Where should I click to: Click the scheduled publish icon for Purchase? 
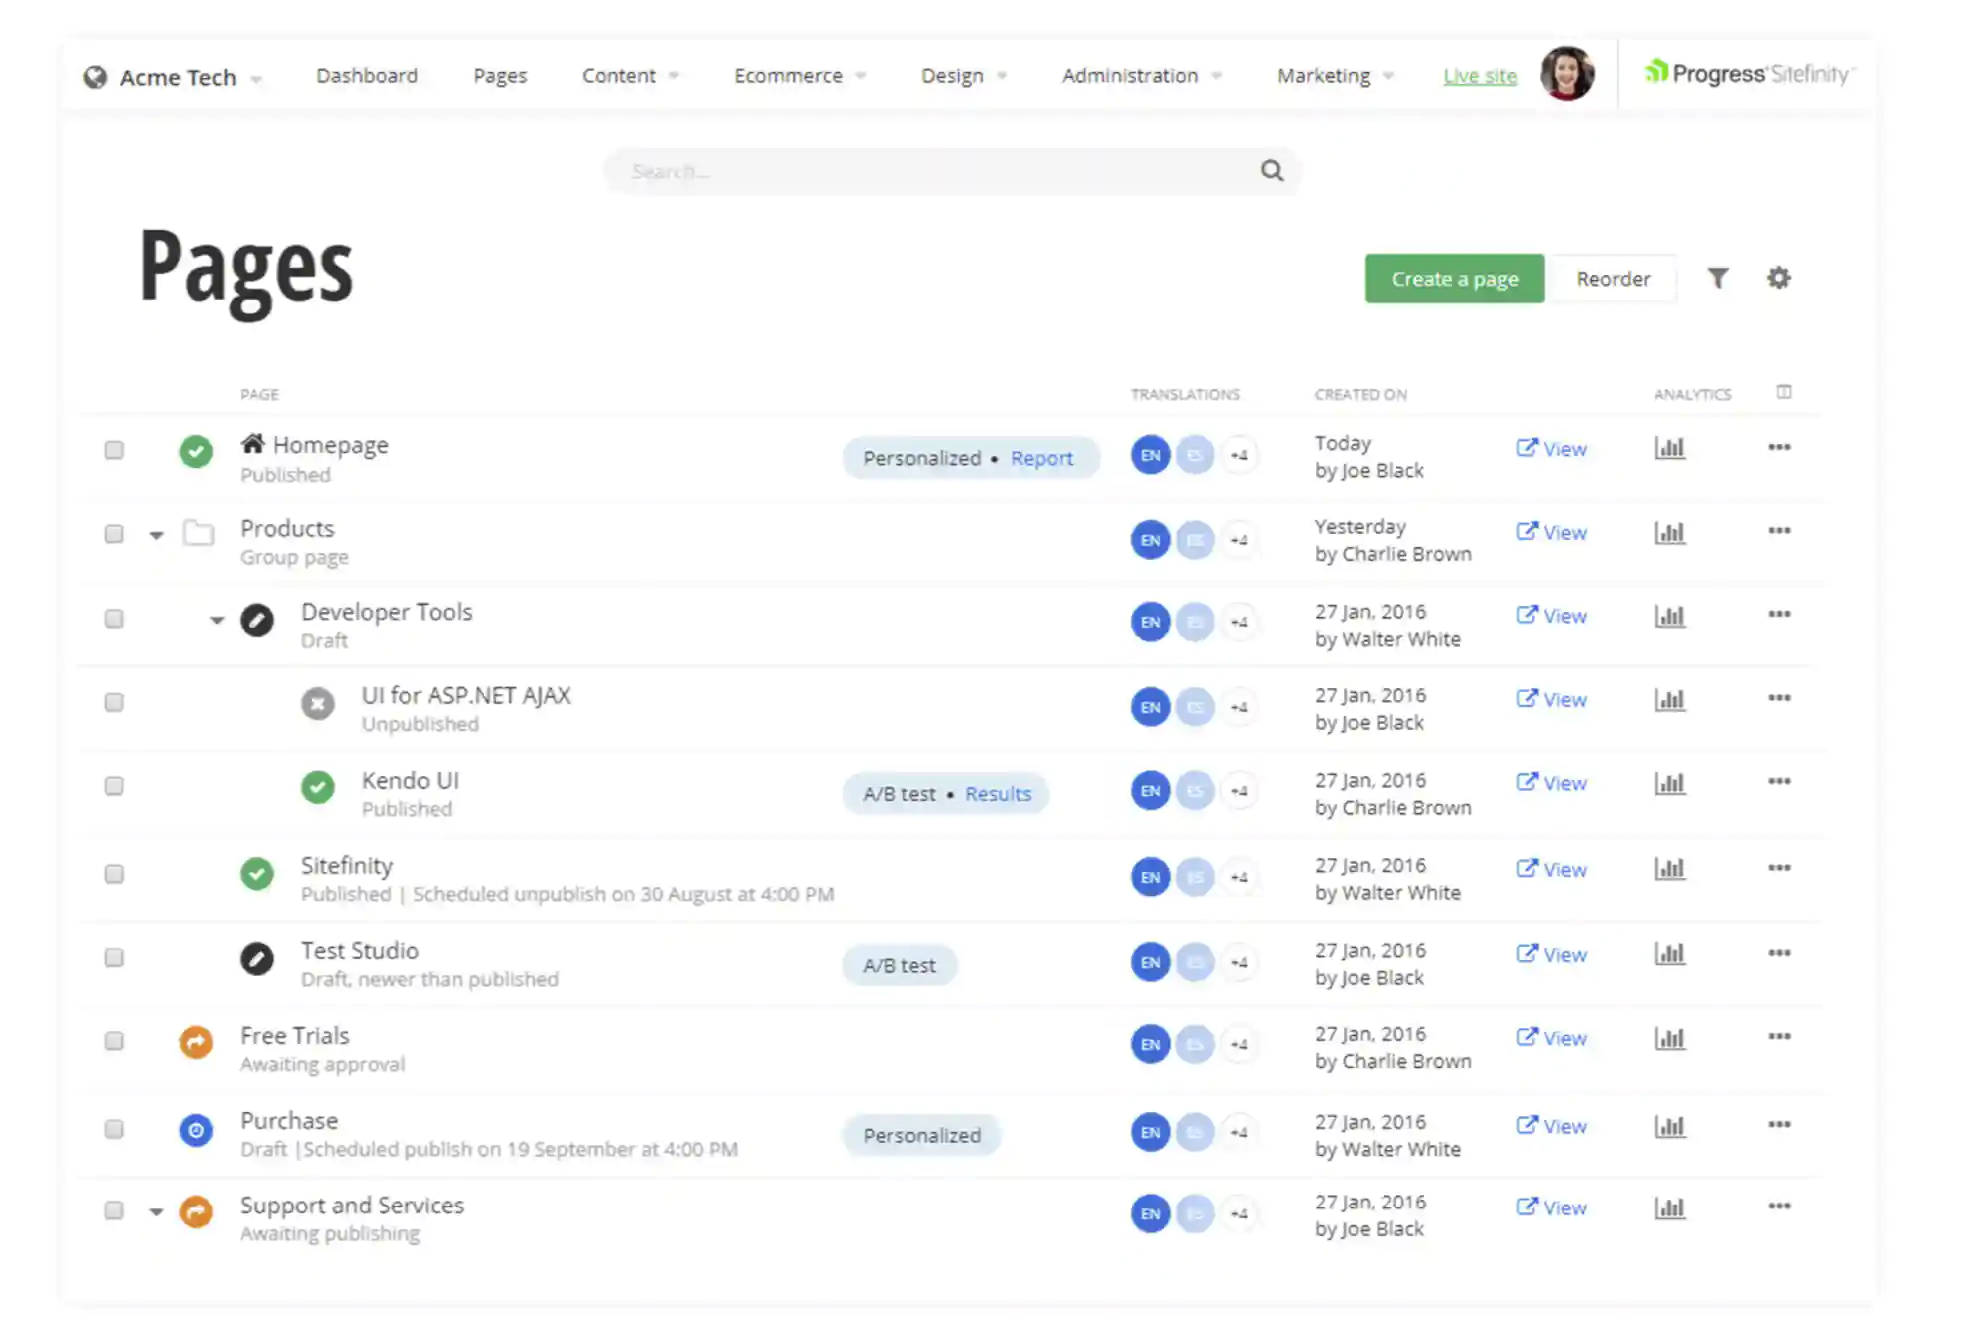click(196, 1130)
